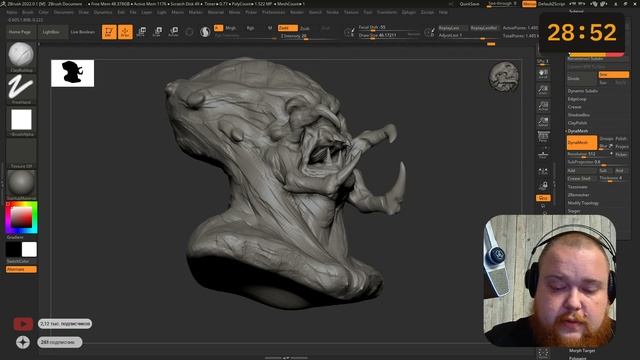Expand the Dynamic Subdiv section
640x360 pixels.
(x=582, y=91)
